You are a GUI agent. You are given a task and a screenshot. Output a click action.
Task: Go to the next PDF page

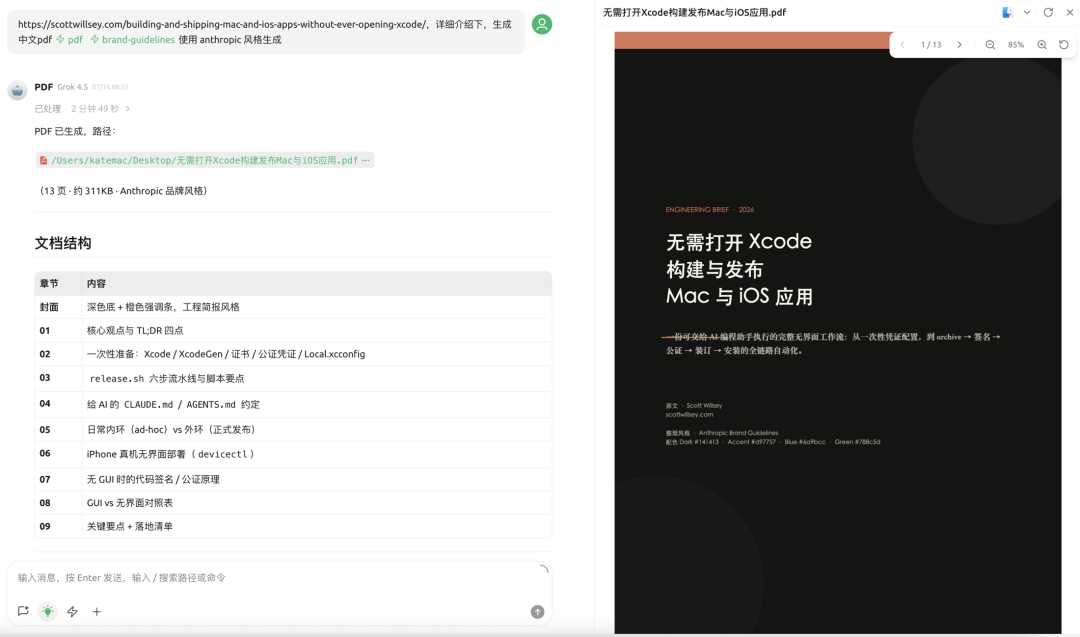point(959,45)
